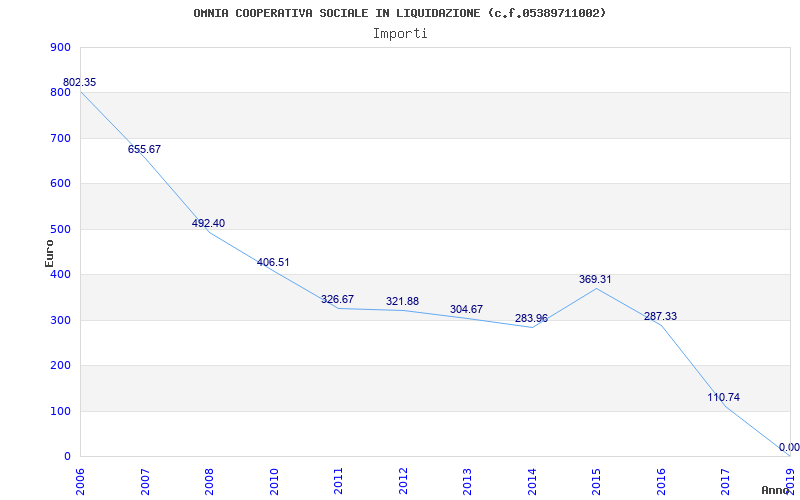
Task: Select the 326.67 value label
Action: [x=337, y=299]
